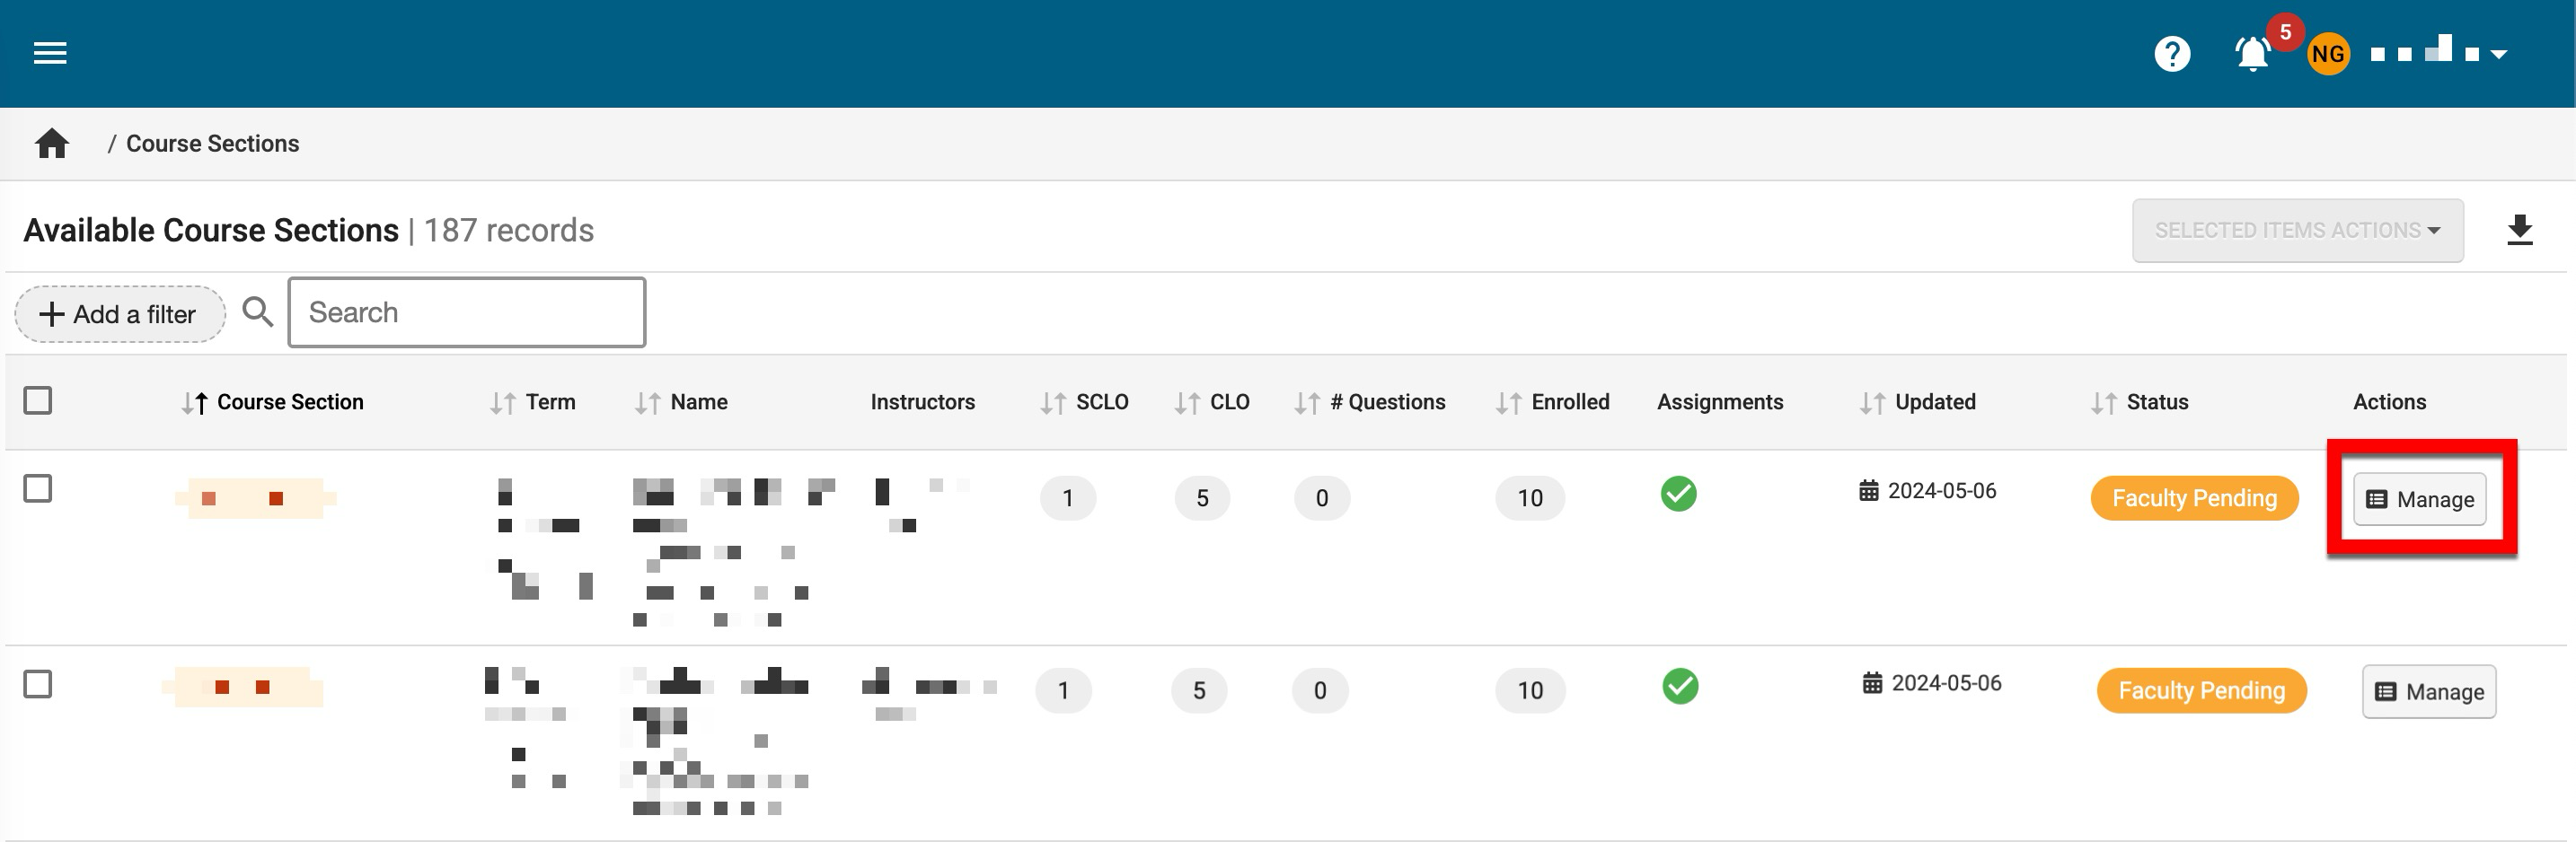Download records using the download icon
The height and width of the screenshot is (842, 2576).
pyautogui.click(x=2519, y=230)
